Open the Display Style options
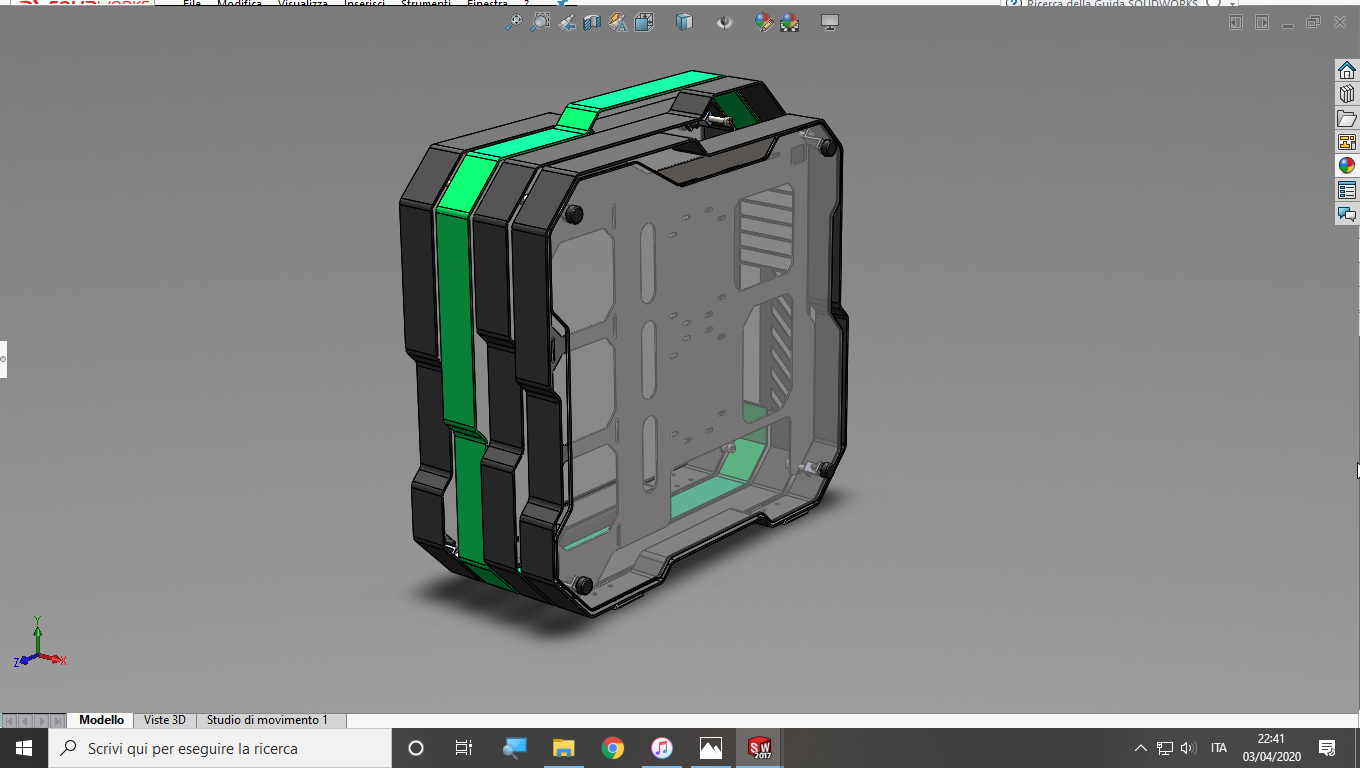The width and height of the screenshot is (1360, 768). (x=684, y=22)
